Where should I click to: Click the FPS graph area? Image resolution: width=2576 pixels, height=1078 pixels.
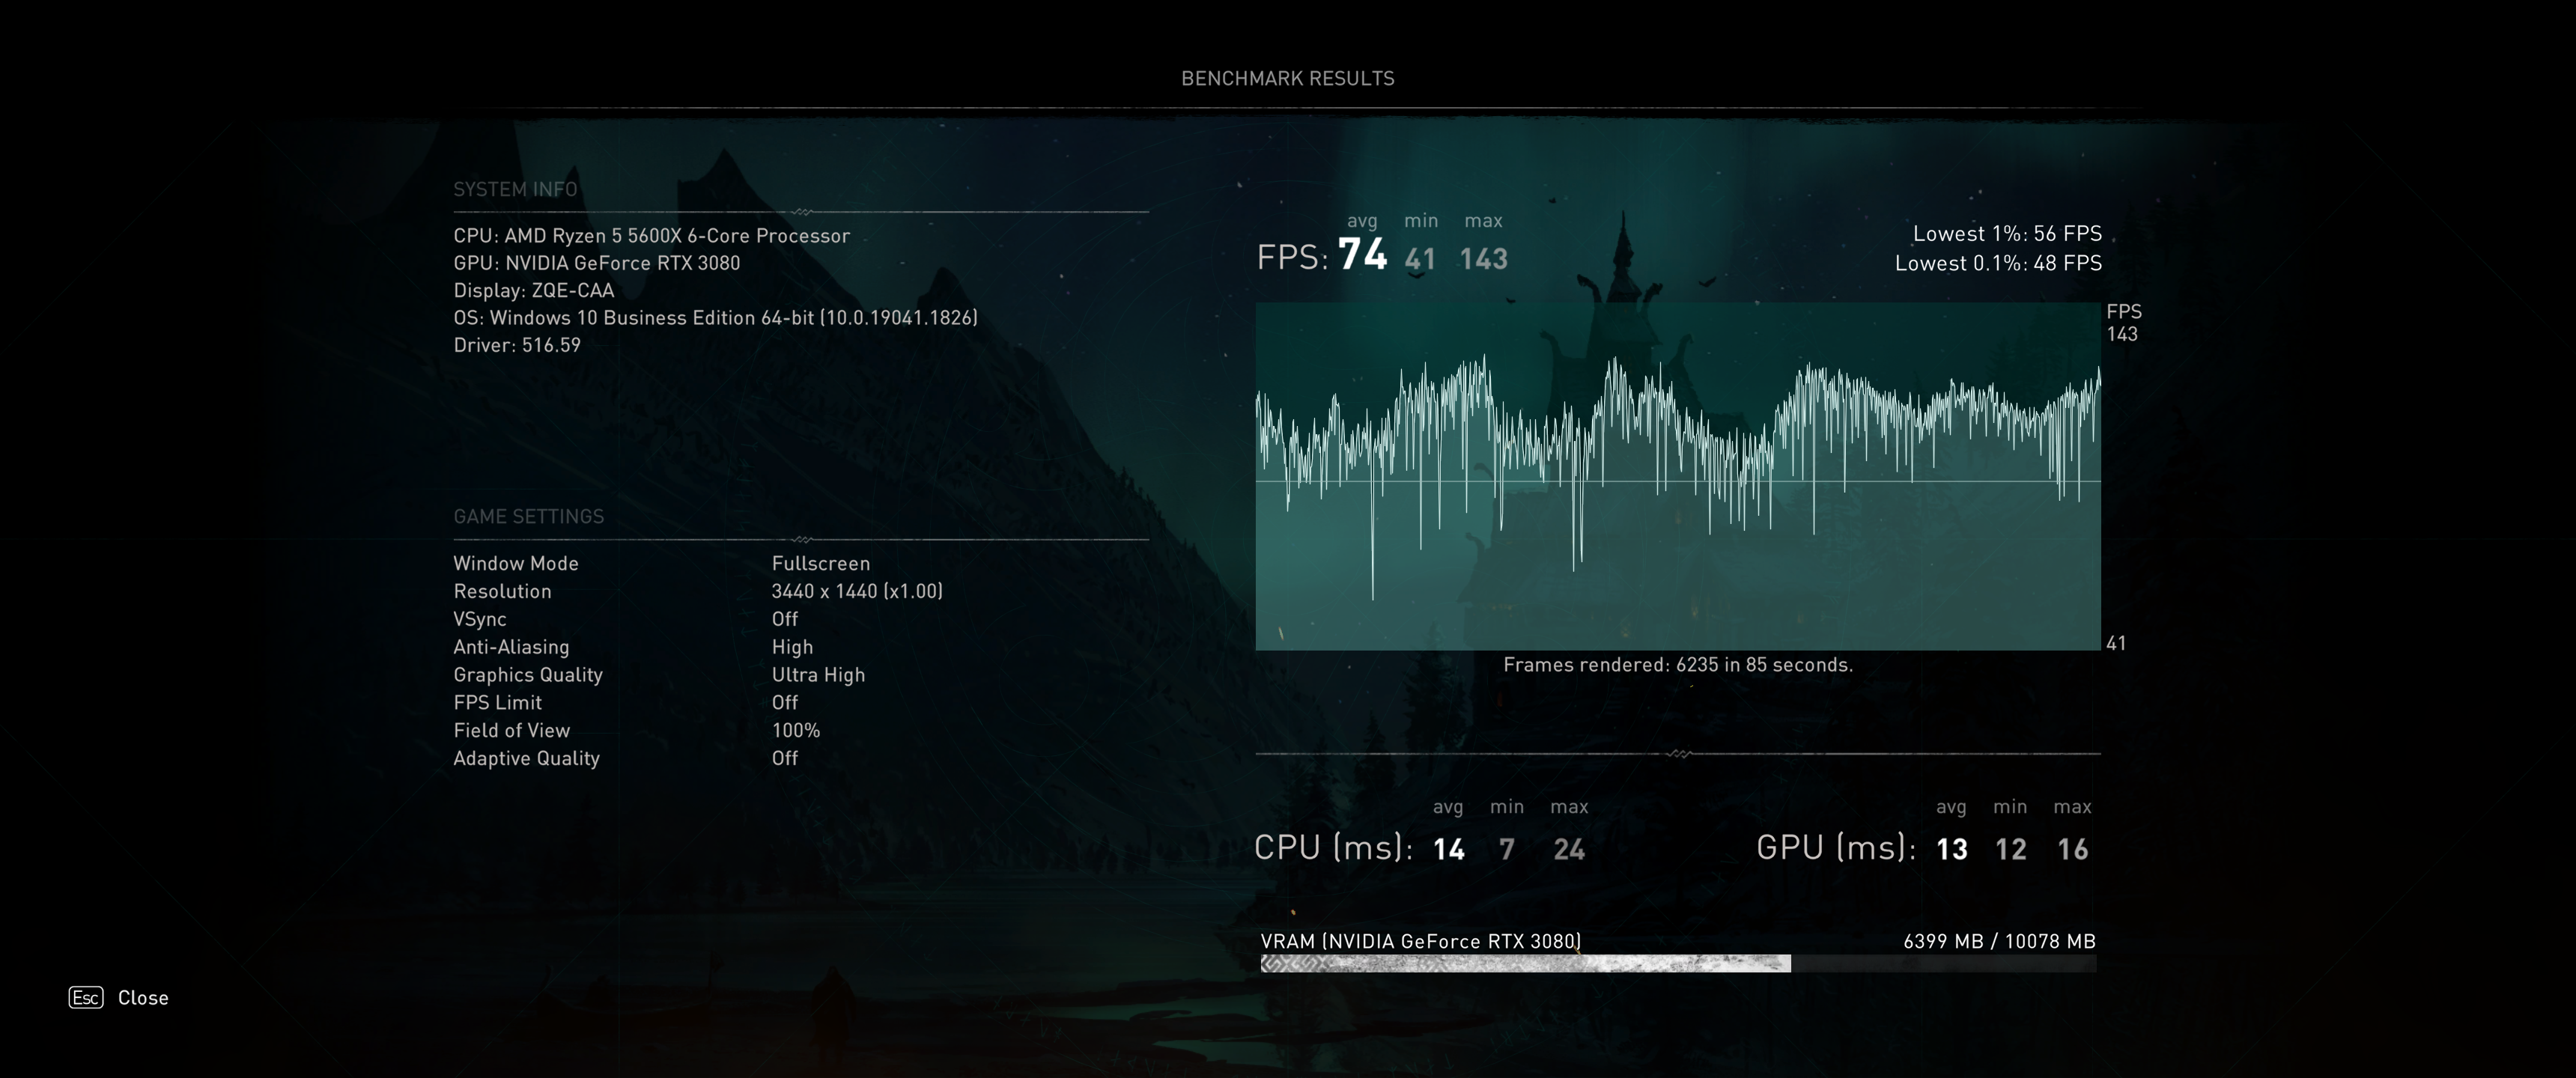[x=1677, y=476]
